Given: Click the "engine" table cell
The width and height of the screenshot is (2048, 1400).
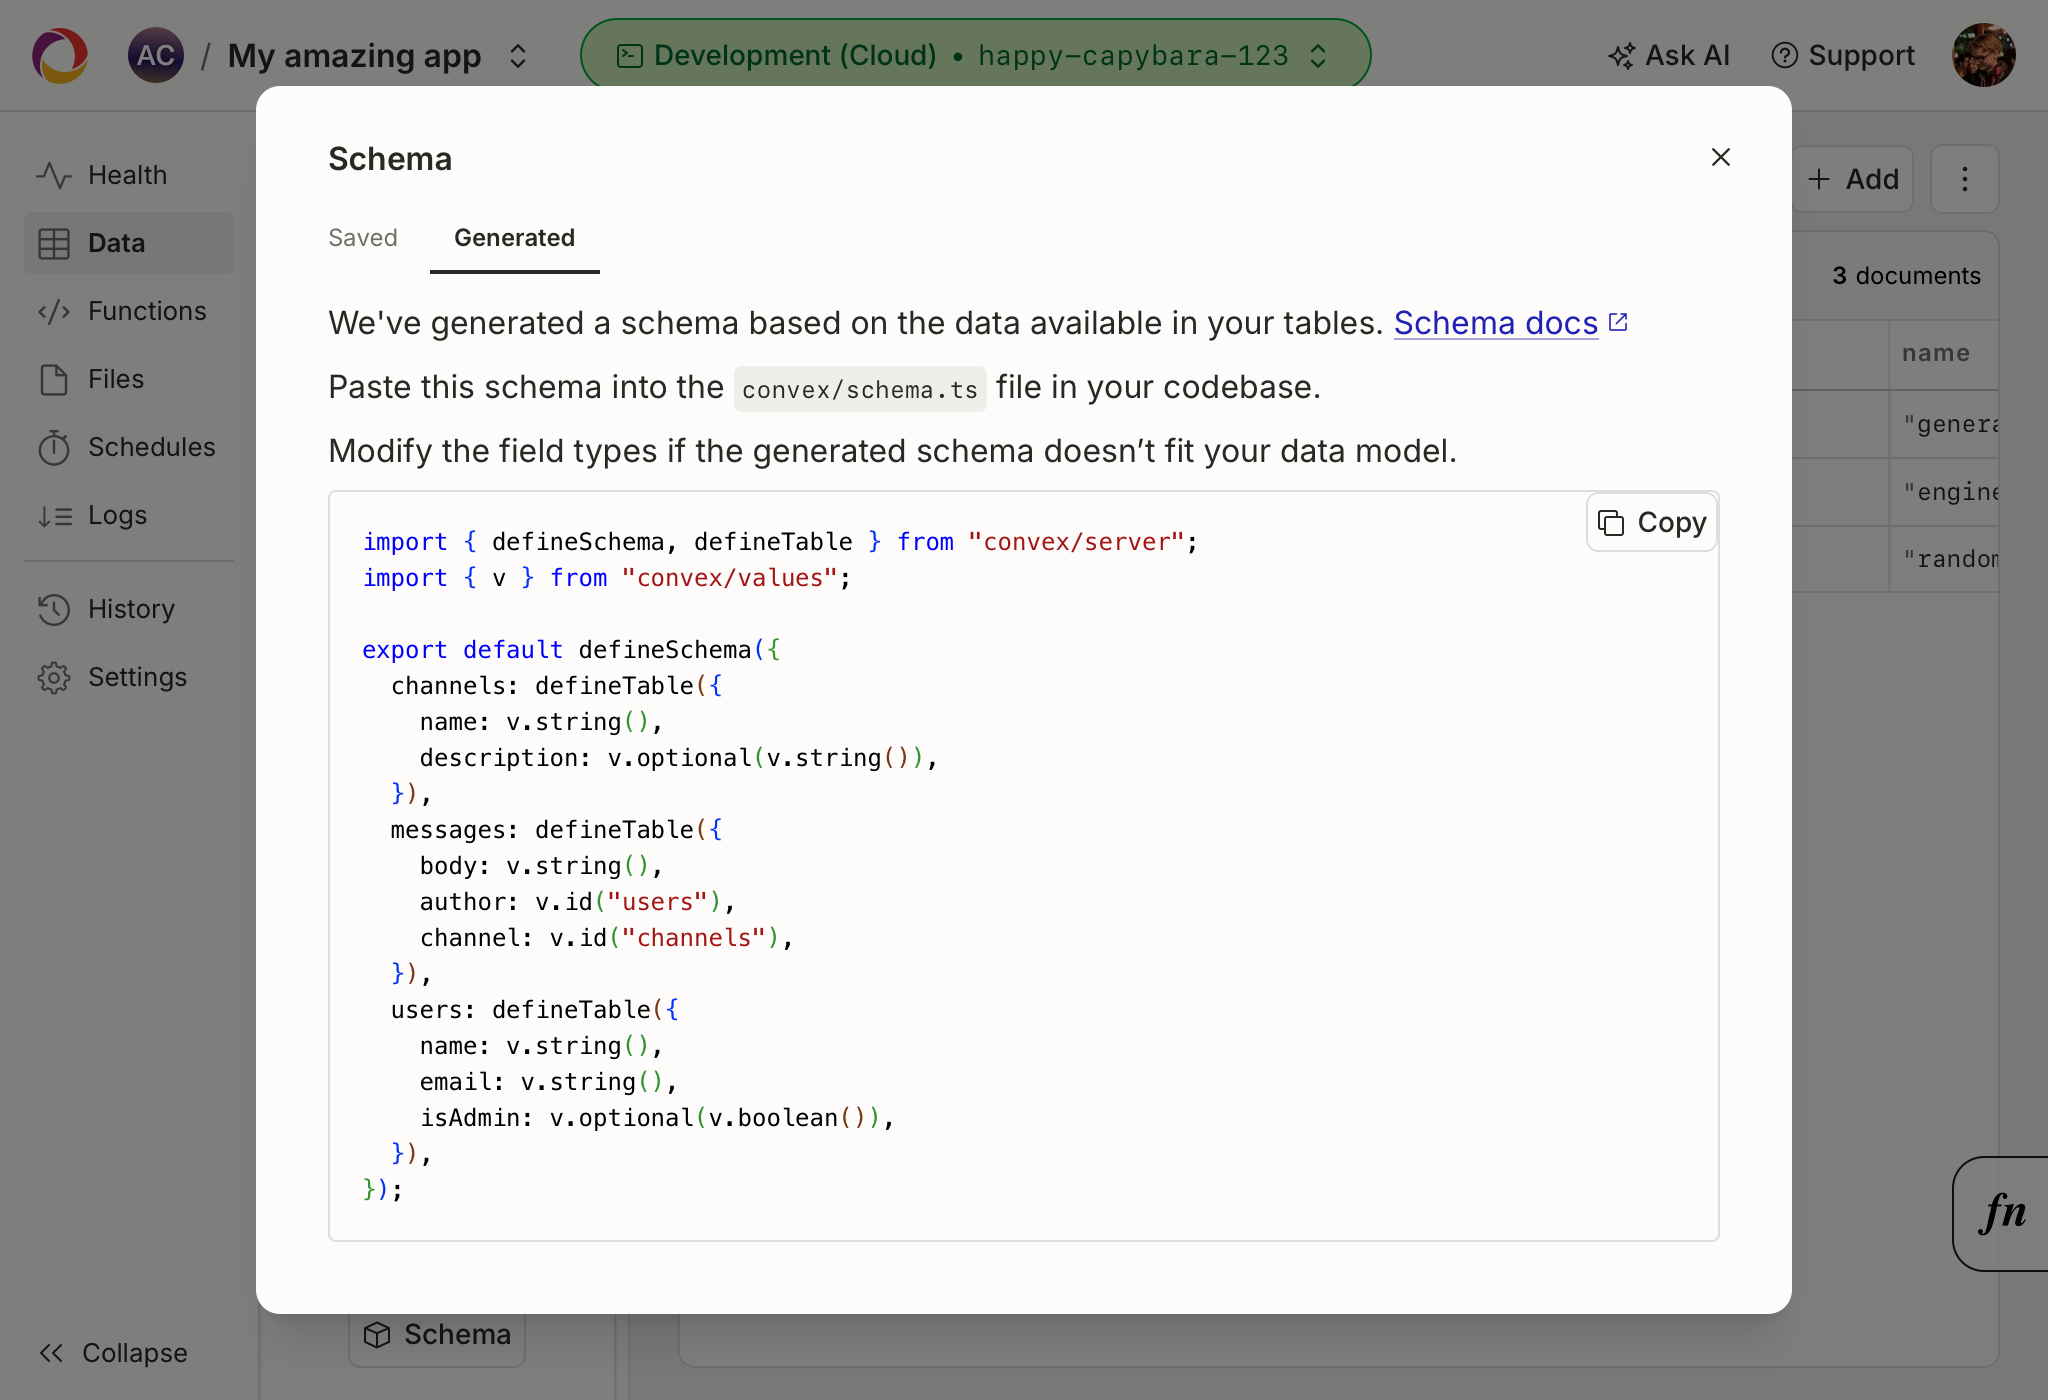Looking at the screenshot, I should [1944, 492].
